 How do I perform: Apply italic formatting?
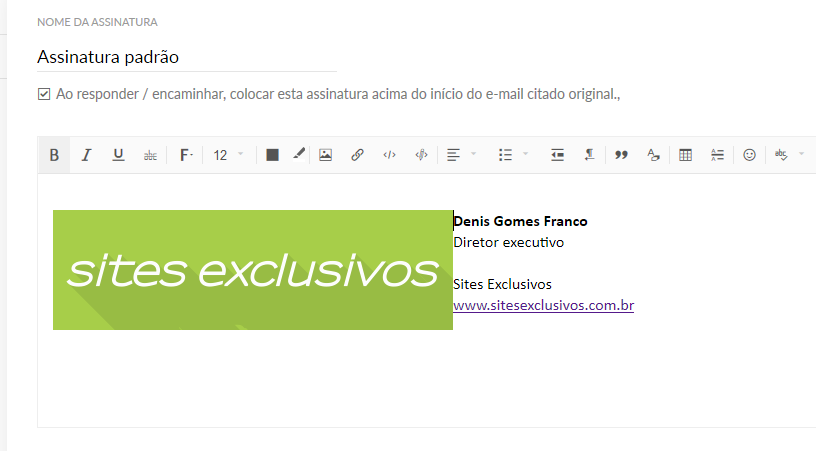(86, 155)
